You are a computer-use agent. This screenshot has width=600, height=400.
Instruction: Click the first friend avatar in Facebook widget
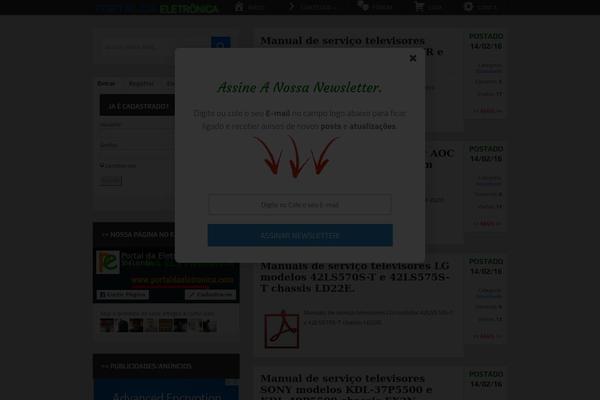(x=107, y=325)
